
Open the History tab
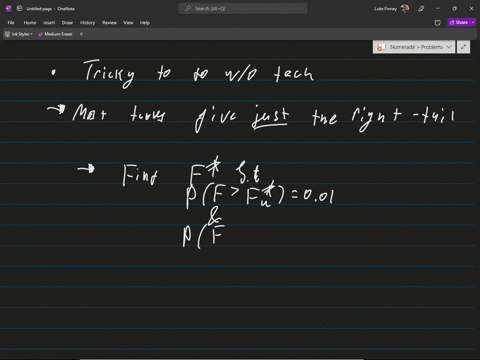pos(87,23)
